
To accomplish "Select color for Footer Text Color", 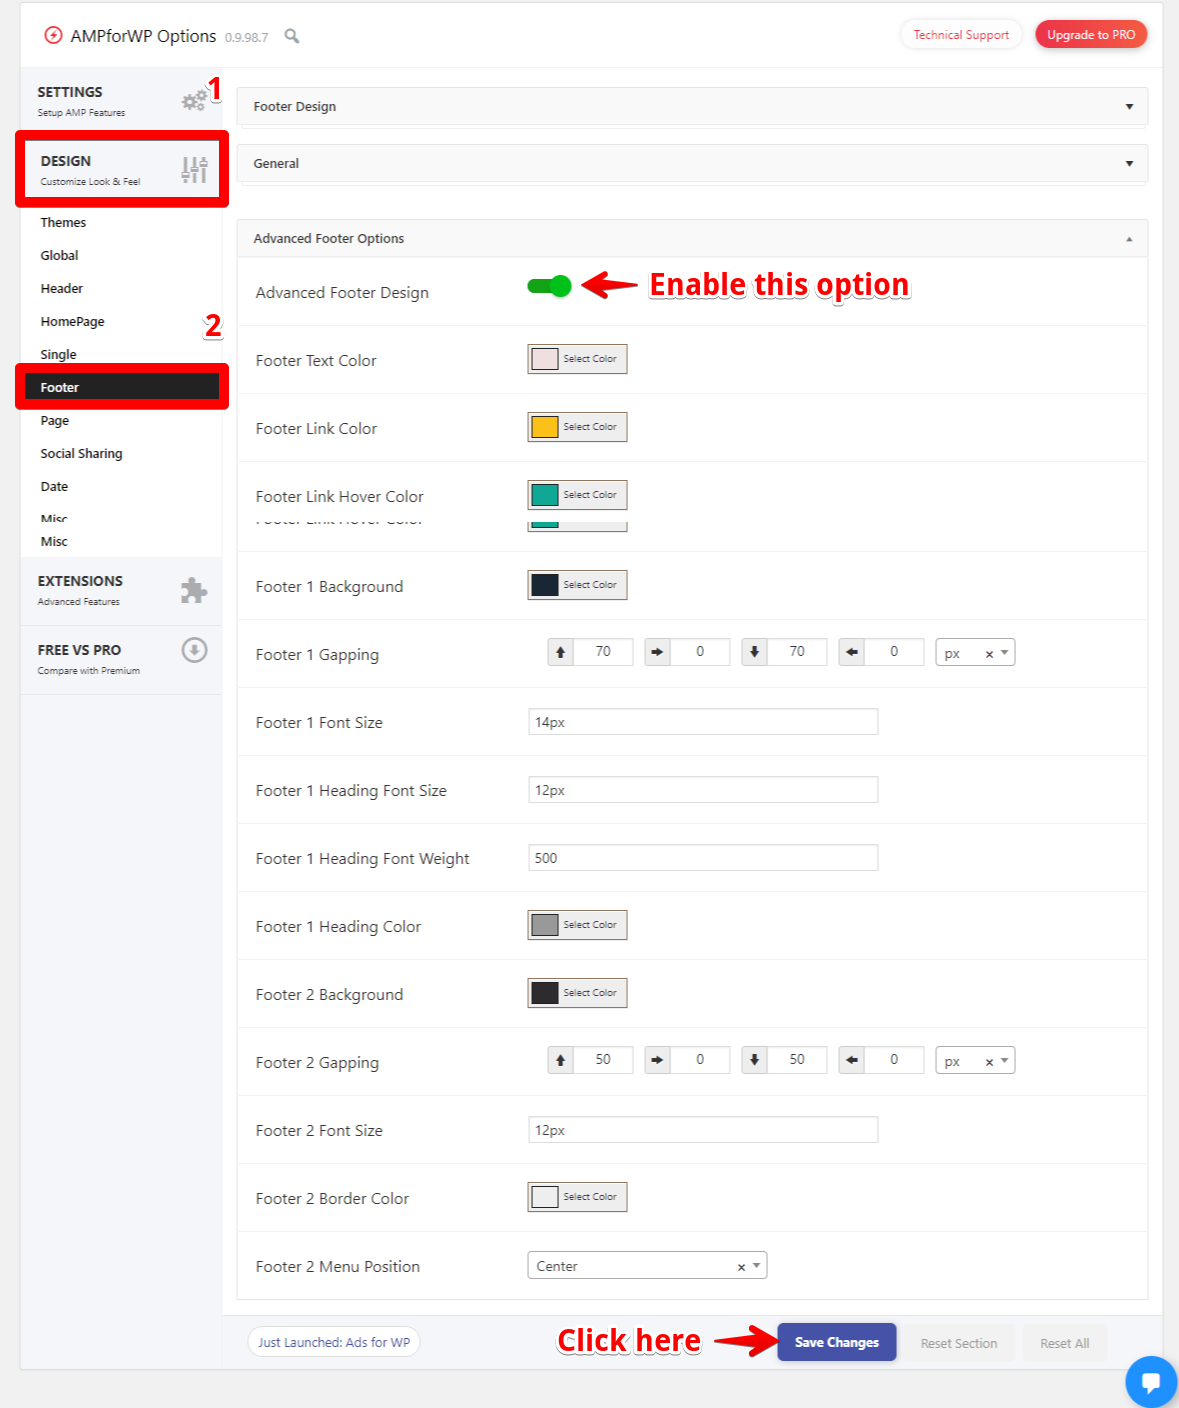I will [577, 359].
